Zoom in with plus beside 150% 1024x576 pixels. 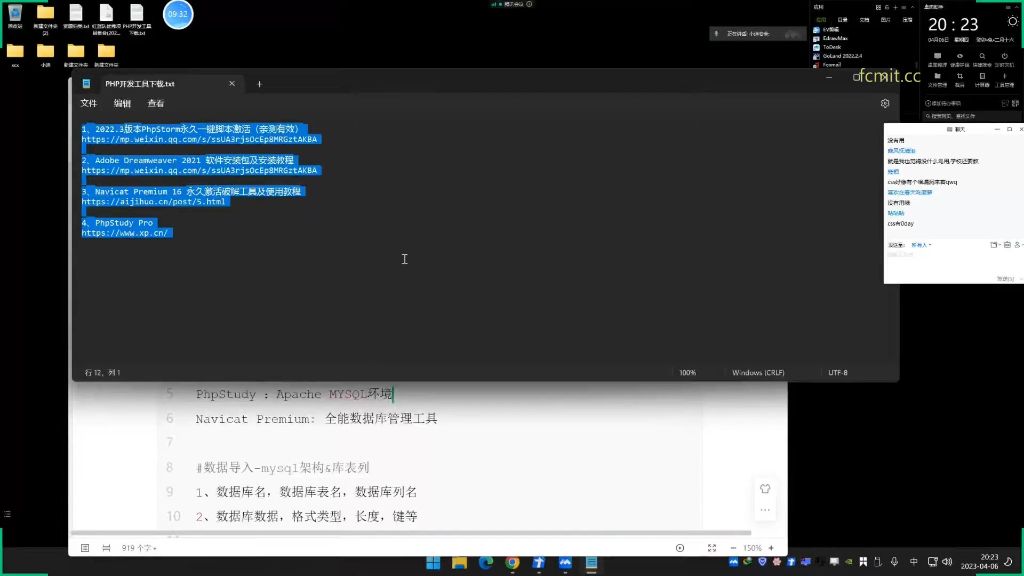click(x=771, y=548)
